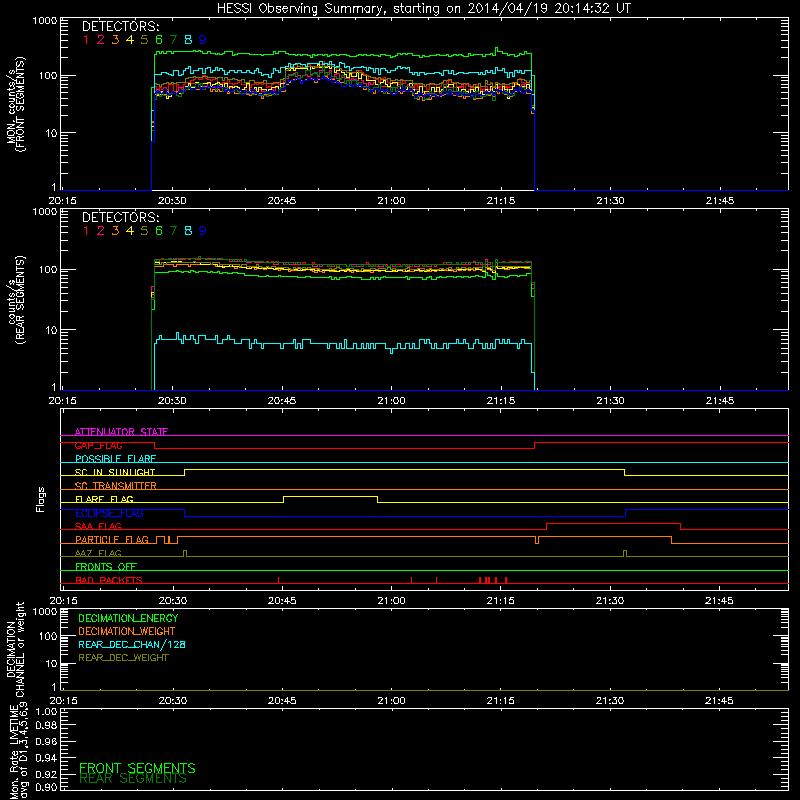Image resolution: width=800 pixels, height=800 pixels.
Task: Select detector 2 in rear segments legend
Action: [x=101, y=231]
